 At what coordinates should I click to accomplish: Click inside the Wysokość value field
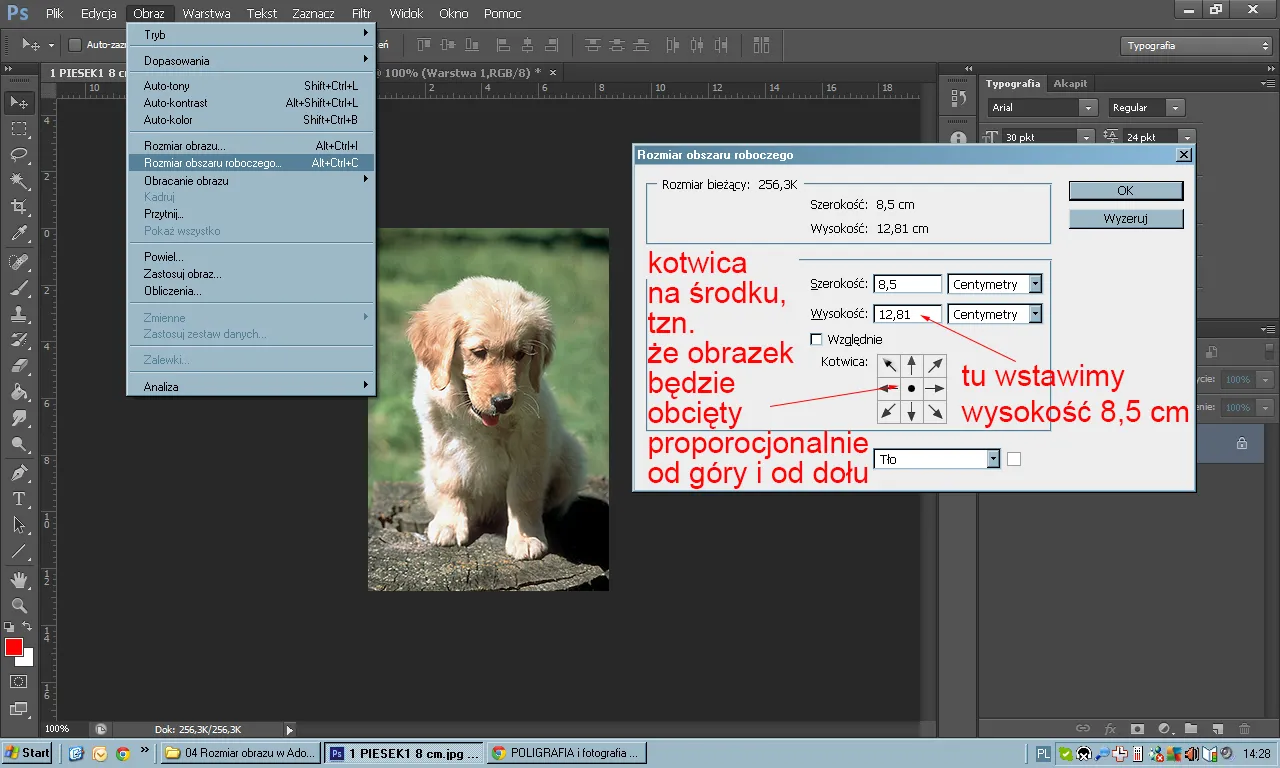900,314
